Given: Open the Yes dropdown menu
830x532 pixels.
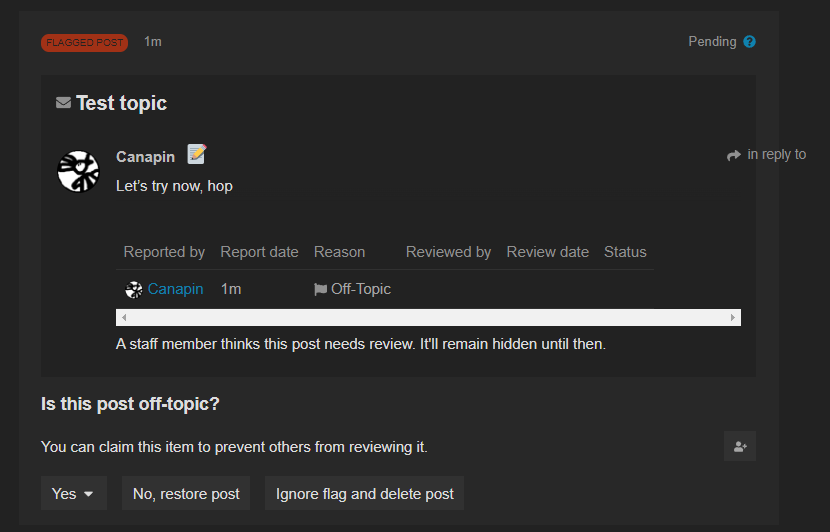Looking at the screenshot, I should (x=74, y=493).
